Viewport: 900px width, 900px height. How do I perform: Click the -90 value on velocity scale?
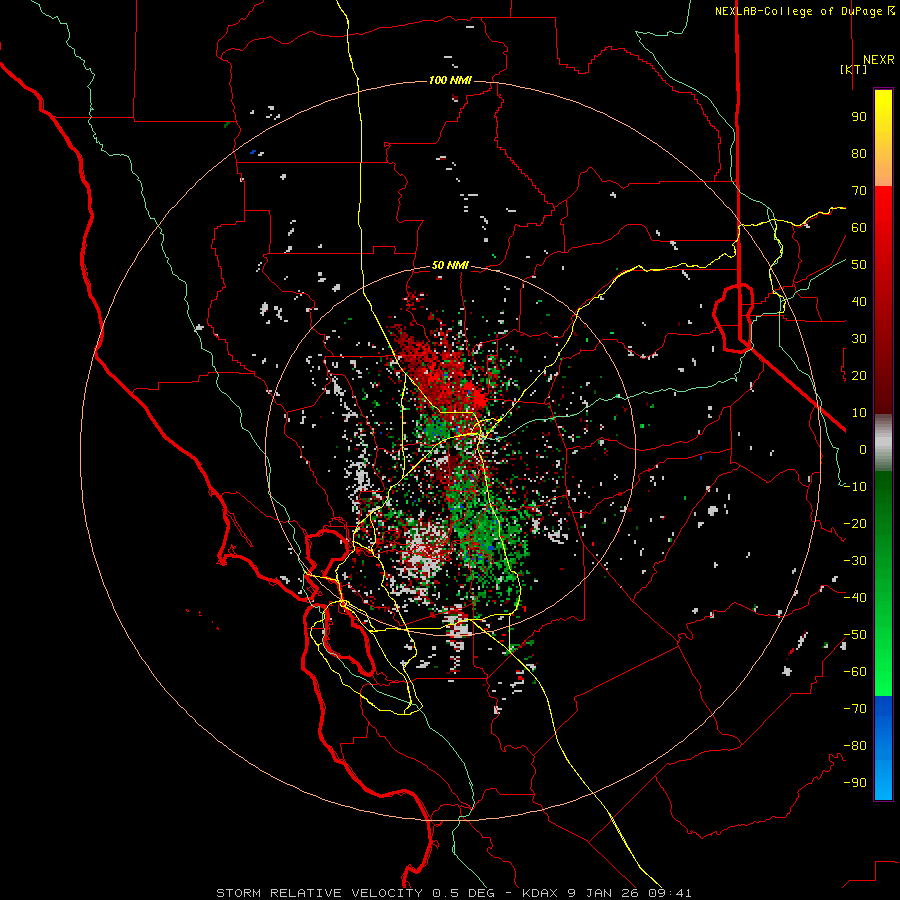855,783
